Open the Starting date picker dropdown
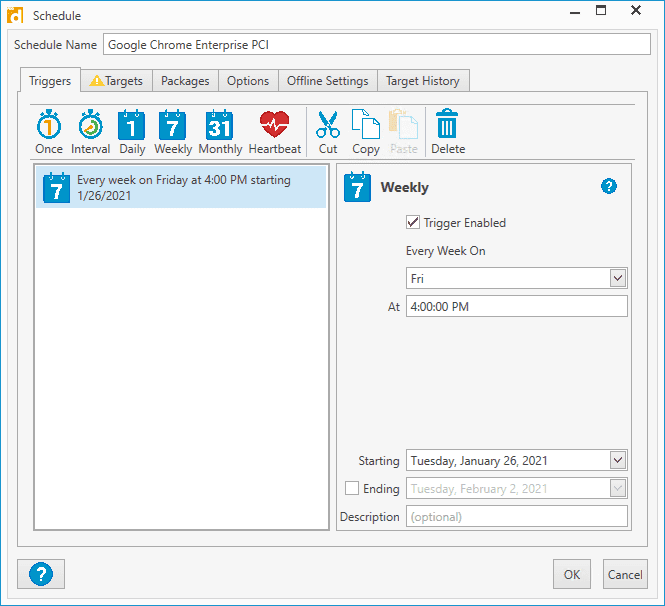The height and width of the screenshot is (606, 665). (618, 460)
